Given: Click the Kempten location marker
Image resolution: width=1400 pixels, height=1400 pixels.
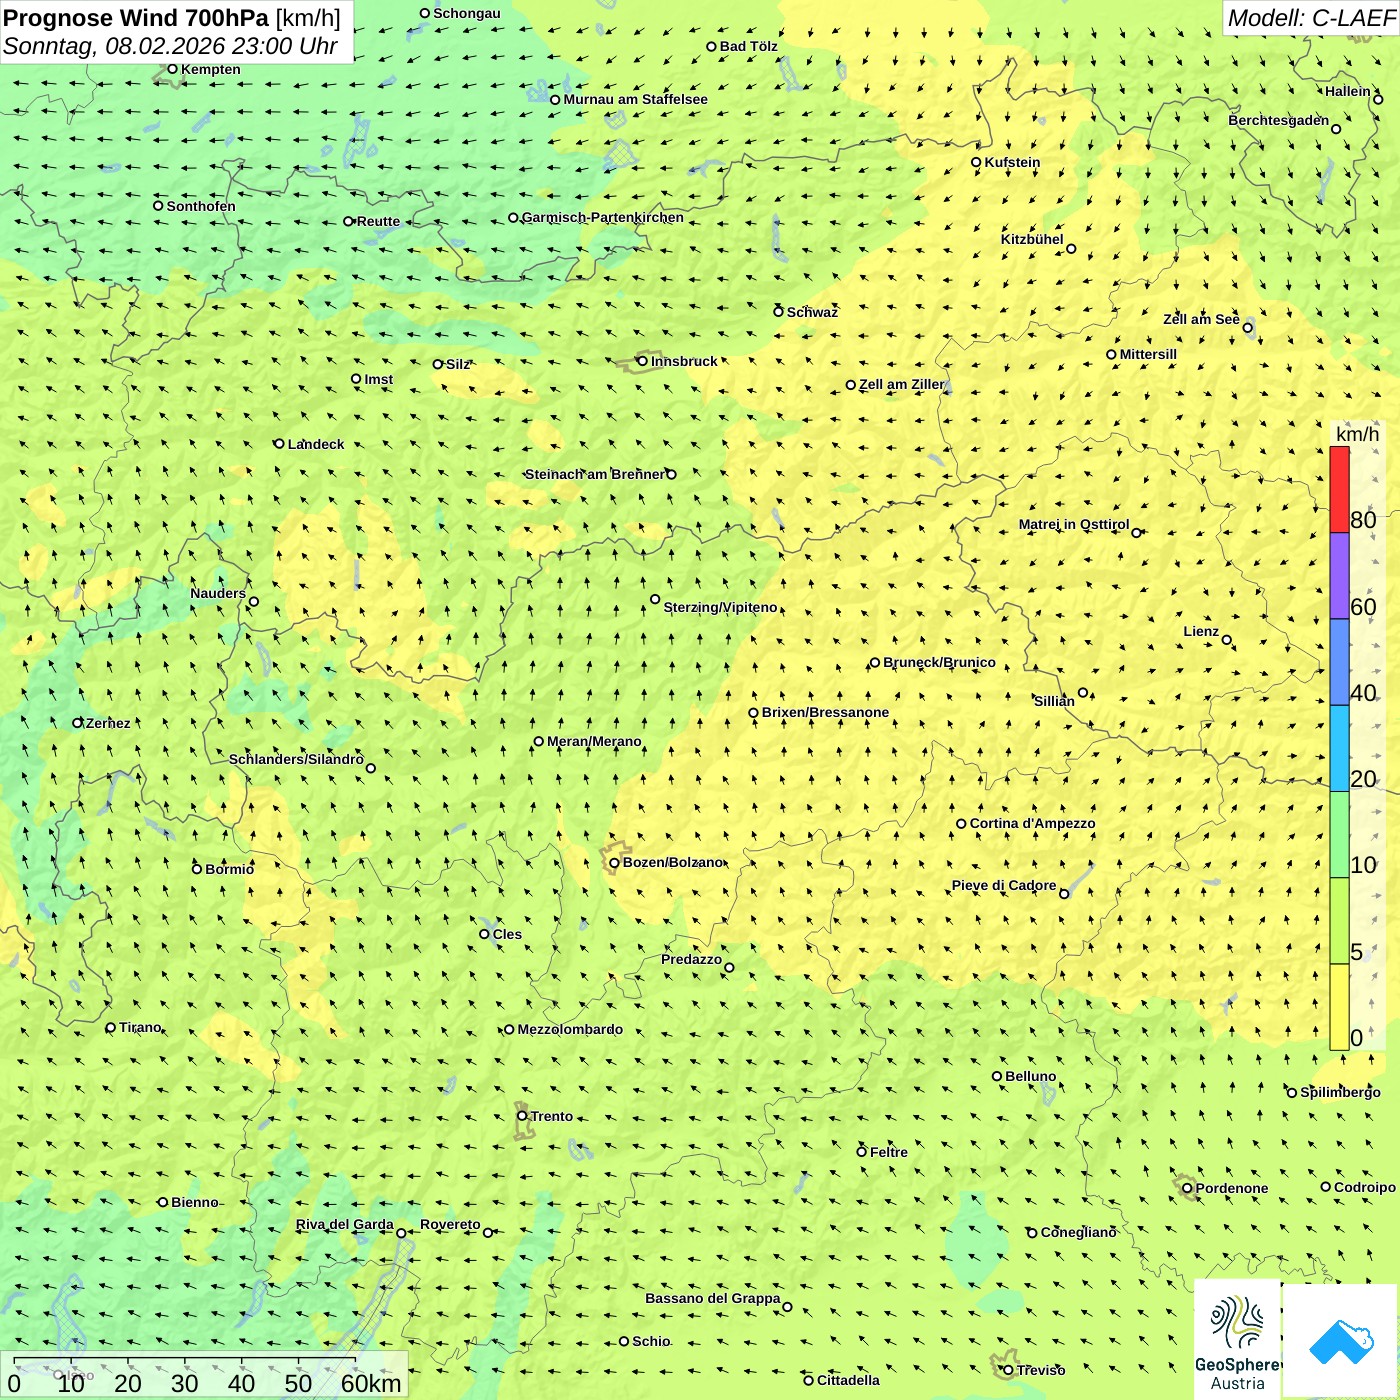Looking at the screenshot, I should tap(172, 69).
